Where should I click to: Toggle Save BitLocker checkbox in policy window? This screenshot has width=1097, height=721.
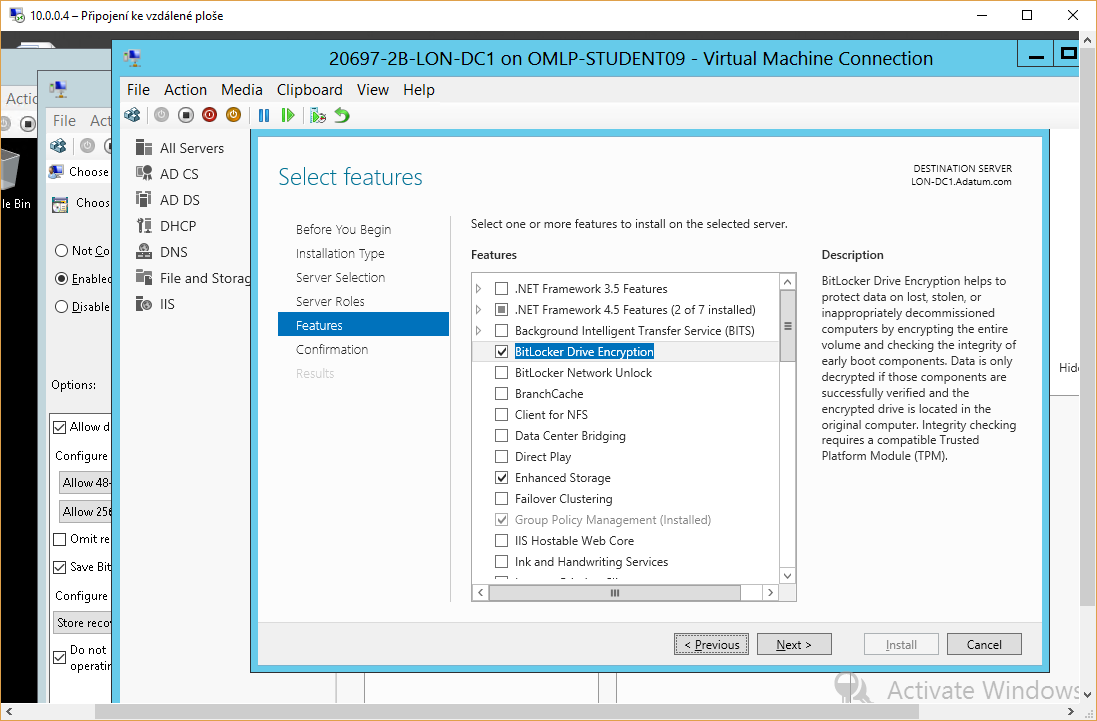pos(60,567)
